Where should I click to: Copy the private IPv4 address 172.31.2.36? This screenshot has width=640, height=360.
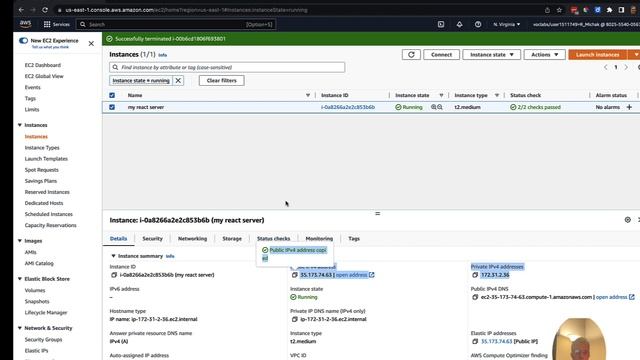[475, 275]
